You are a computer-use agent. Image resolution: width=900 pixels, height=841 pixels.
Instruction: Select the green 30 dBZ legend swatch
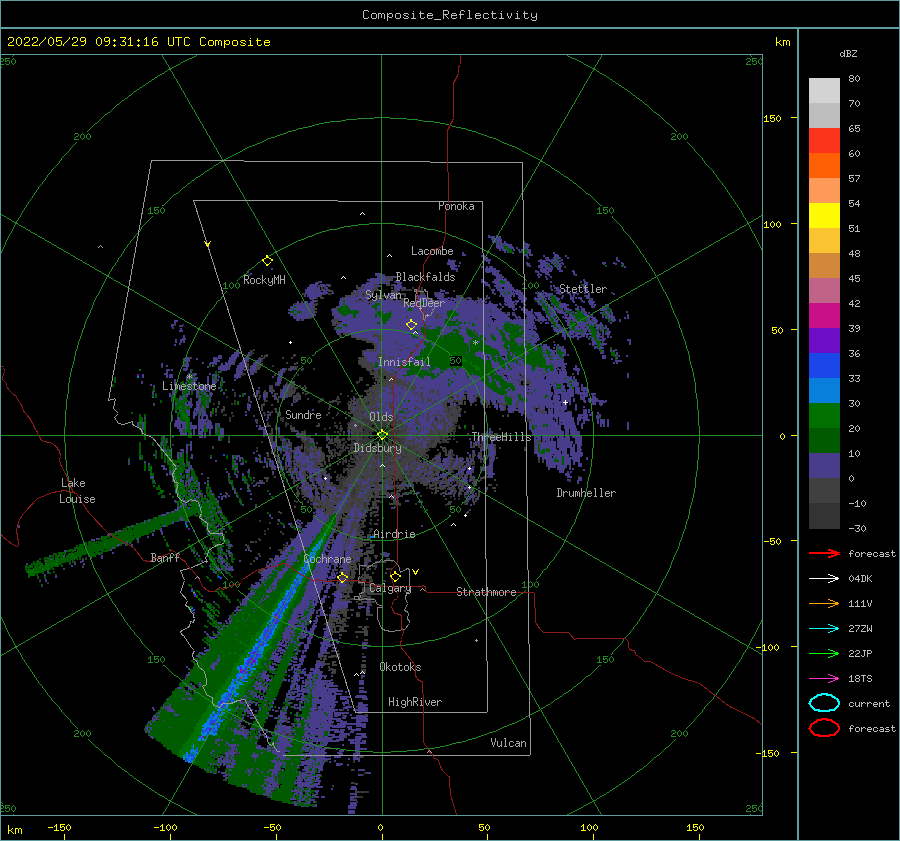824,416
